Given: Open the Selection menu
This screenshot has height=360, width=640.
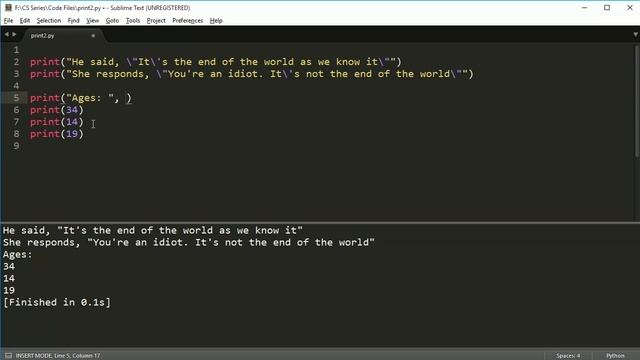Looking at the screenshot, I should [49, 20].
